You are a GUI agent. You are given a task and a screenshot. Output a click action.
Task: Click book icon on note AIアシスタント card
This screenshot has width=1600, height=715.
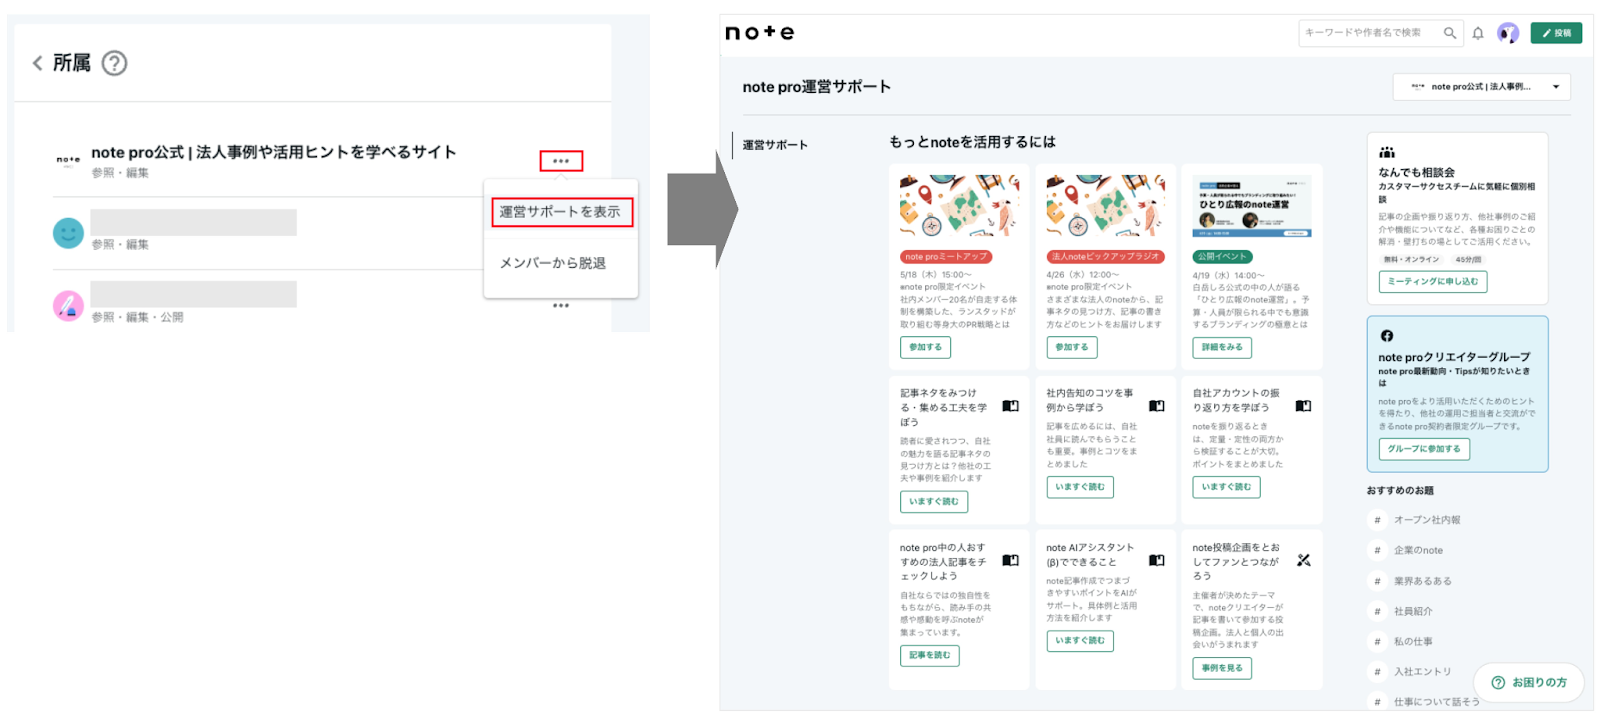pos(1157,560)
